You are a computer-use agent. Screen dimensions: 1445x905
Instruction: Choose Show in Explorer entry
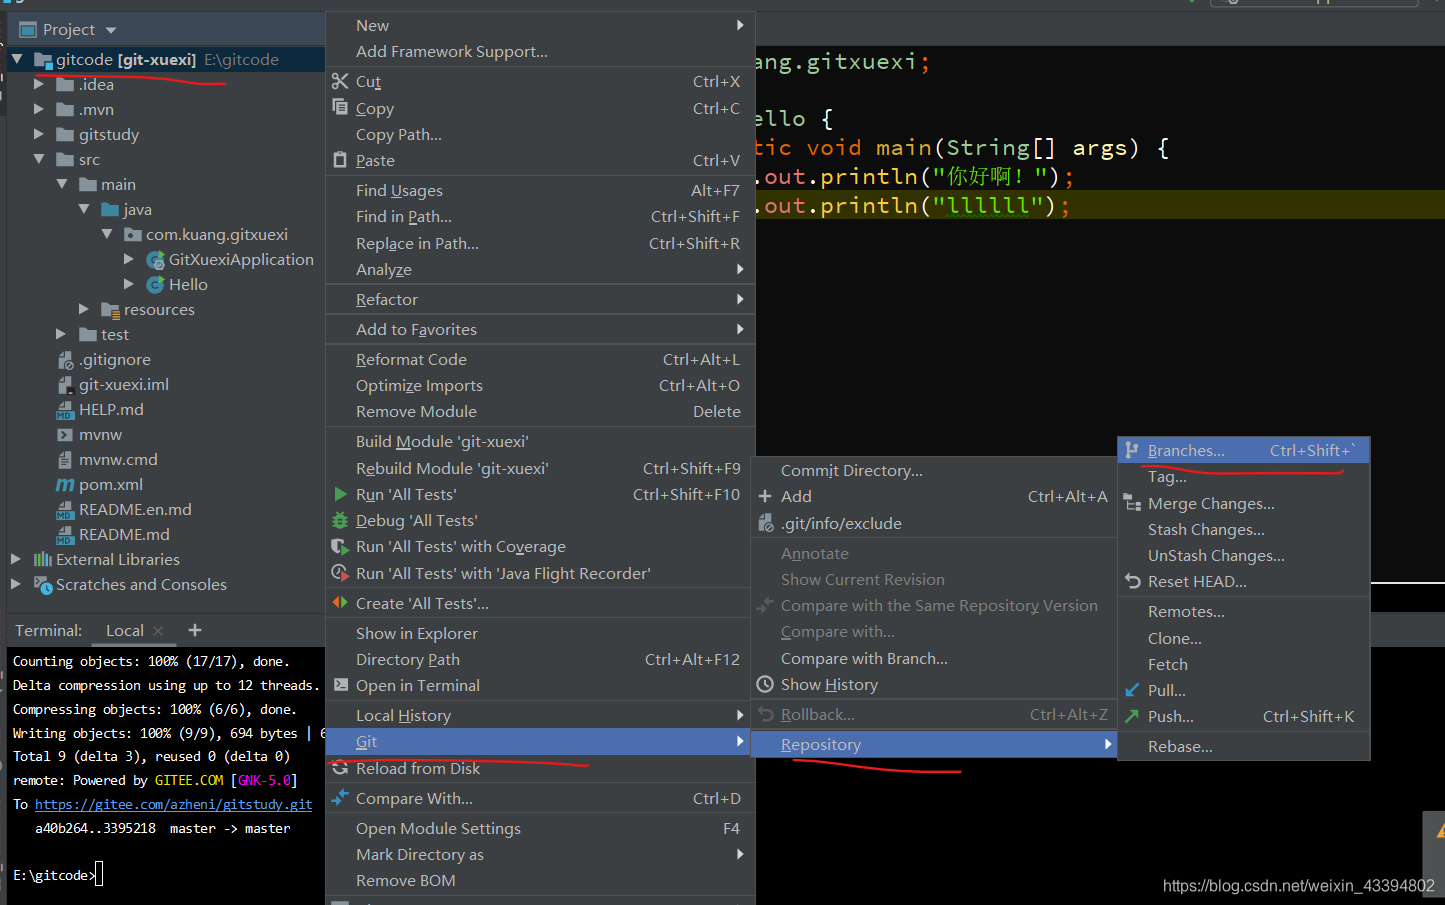pos(540,633)
